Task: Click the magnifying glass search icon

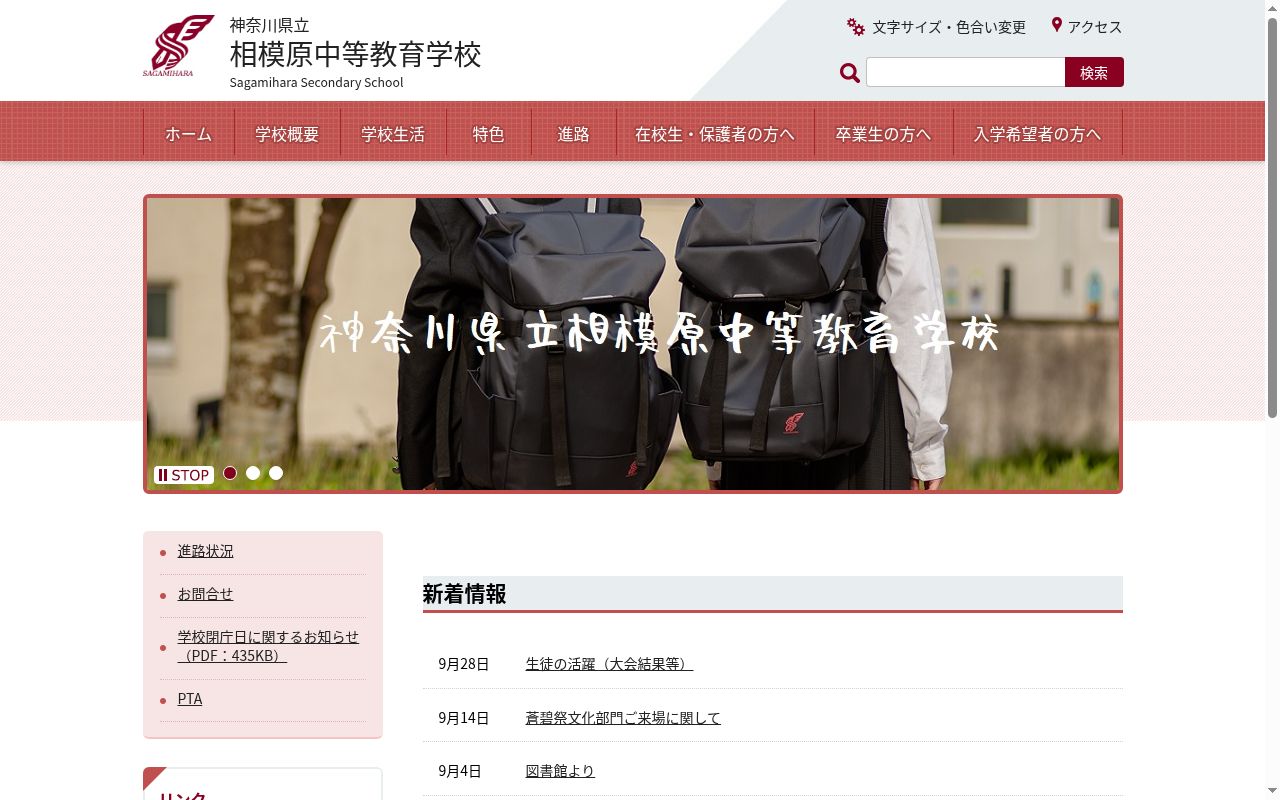Action: click(x=850, y=73)
